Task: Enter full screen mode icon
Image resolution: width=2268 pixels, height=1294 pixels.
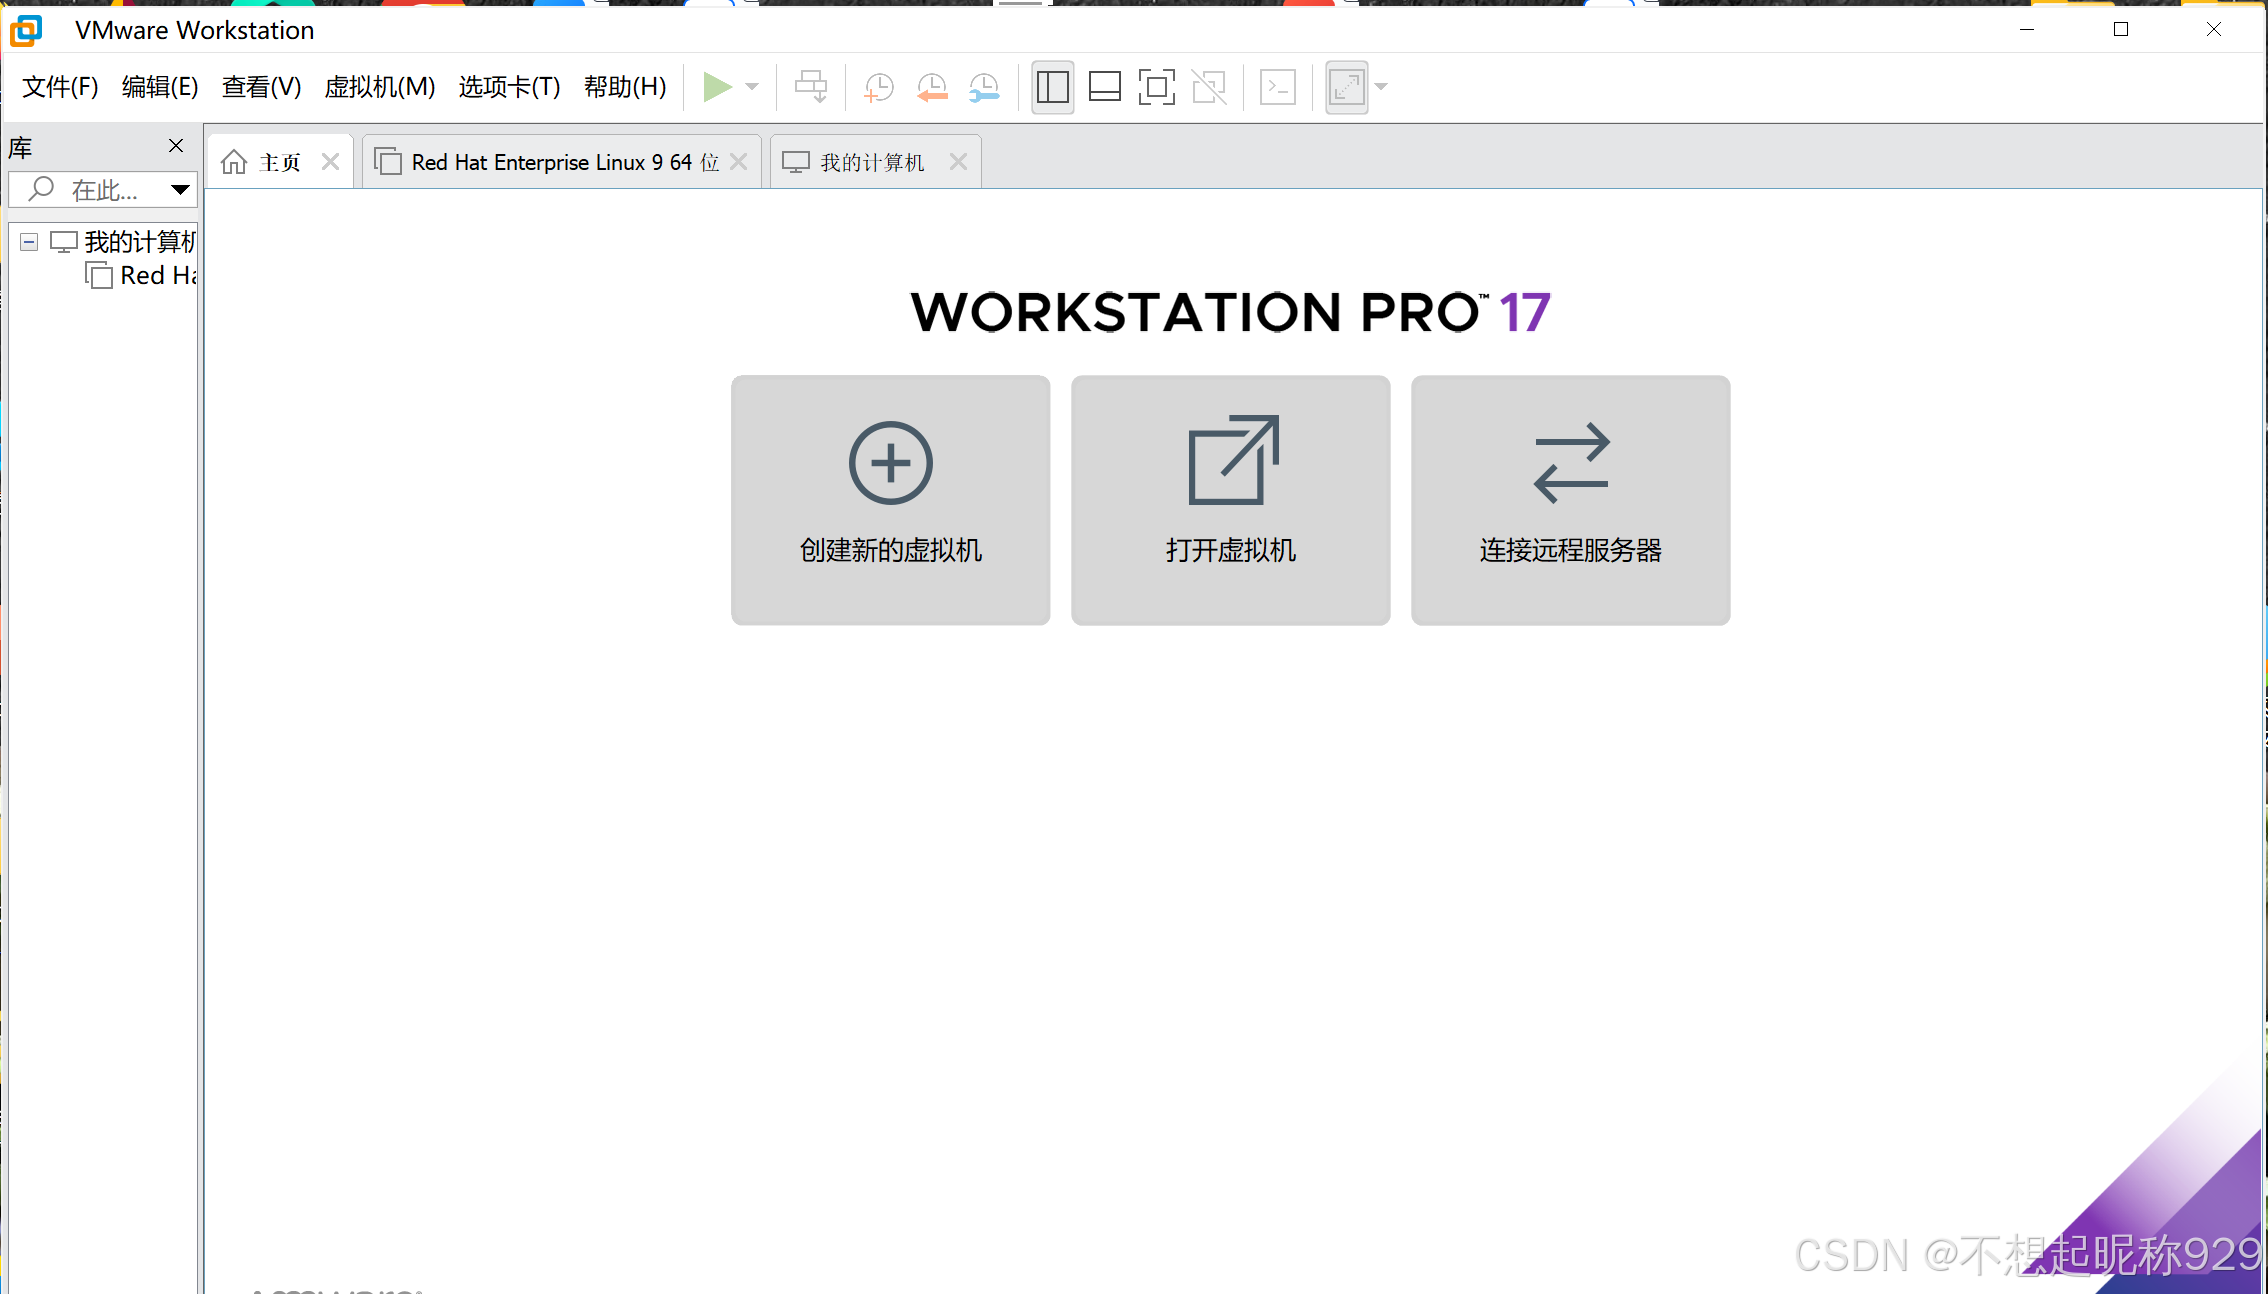Action: coord(1157,87)
